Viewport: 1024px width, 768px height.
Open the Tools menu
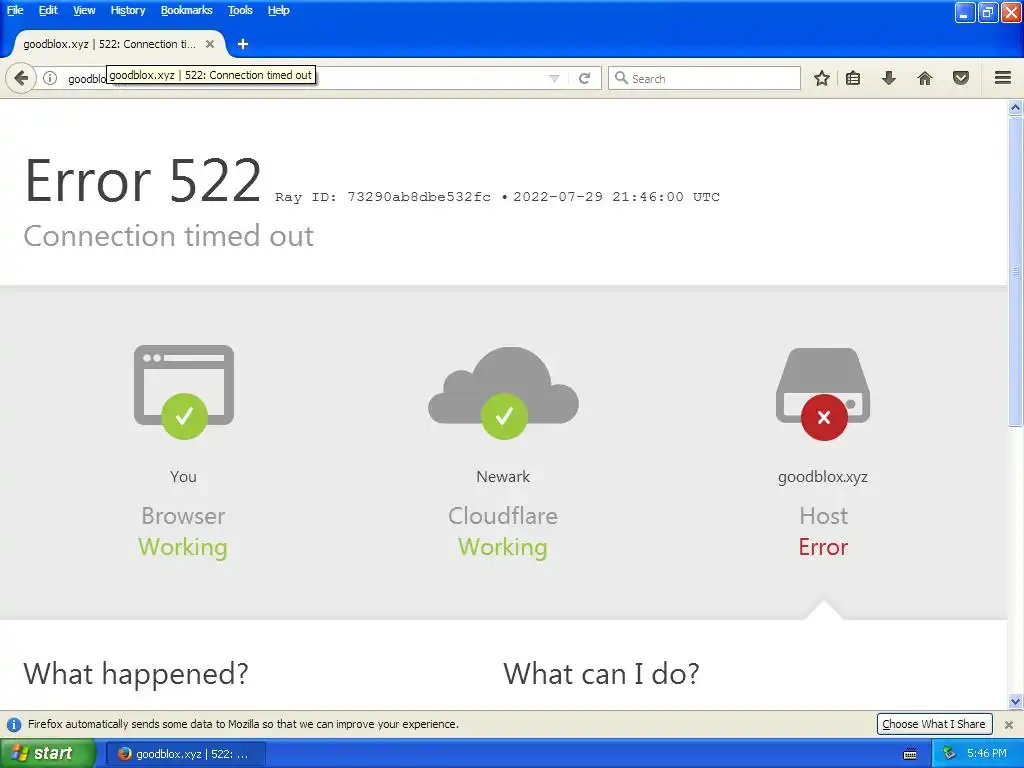coord(240,10)
